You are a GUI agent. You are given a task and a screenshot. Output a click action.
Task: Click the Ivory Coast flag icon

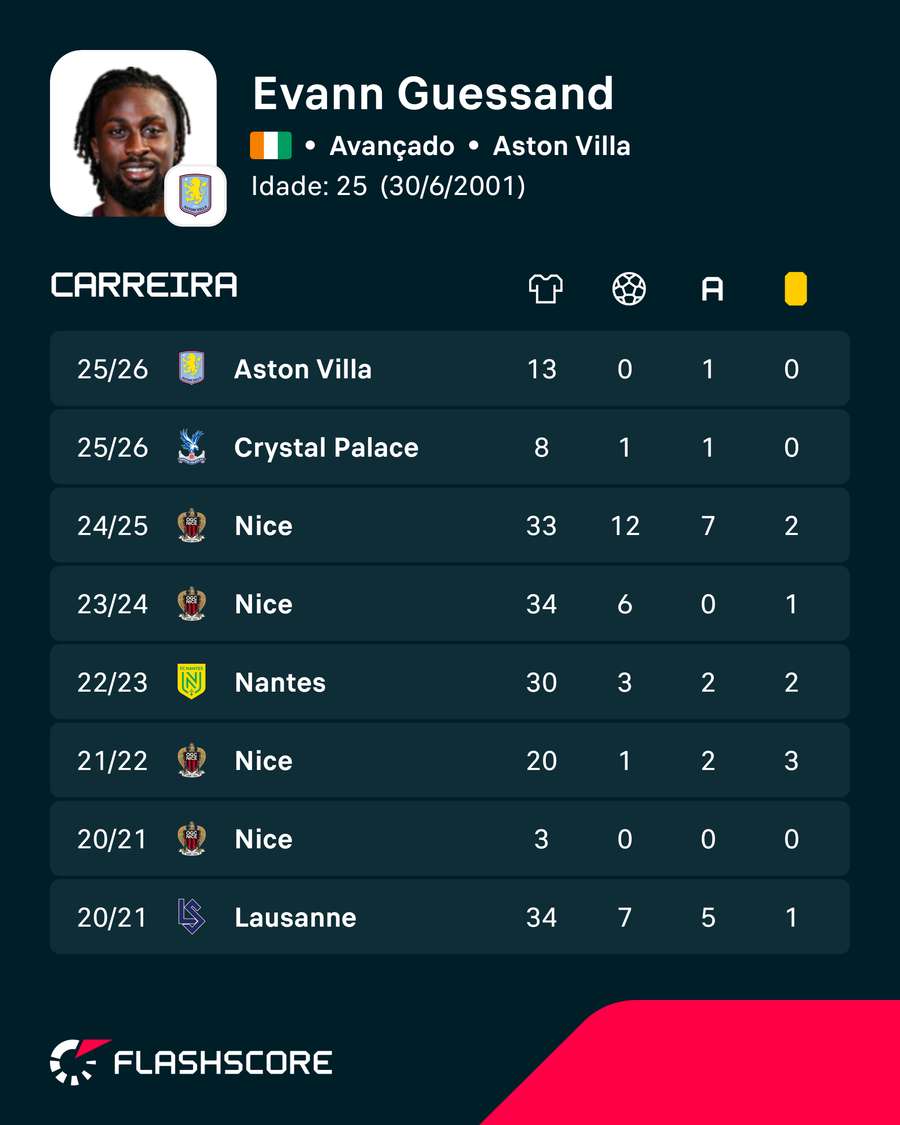tap(271, 146)
